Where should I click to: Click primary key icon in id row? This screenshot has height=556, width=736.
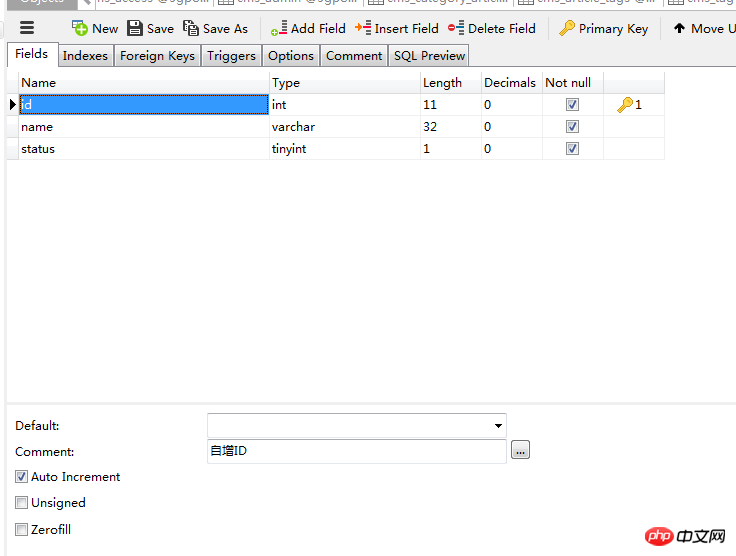tap(625, 105)
